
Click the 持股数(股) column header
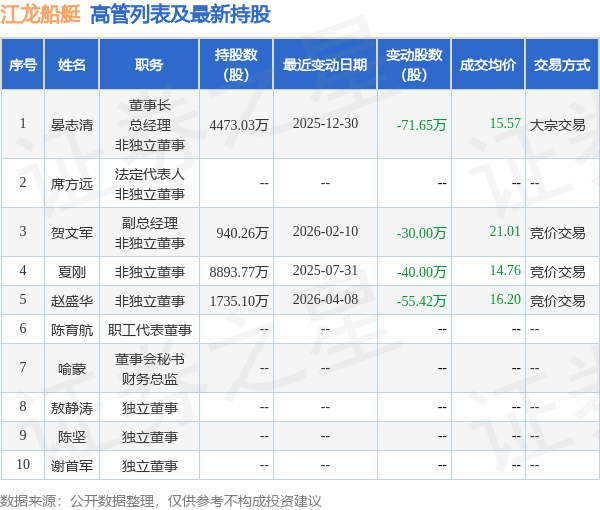[236, 64]
